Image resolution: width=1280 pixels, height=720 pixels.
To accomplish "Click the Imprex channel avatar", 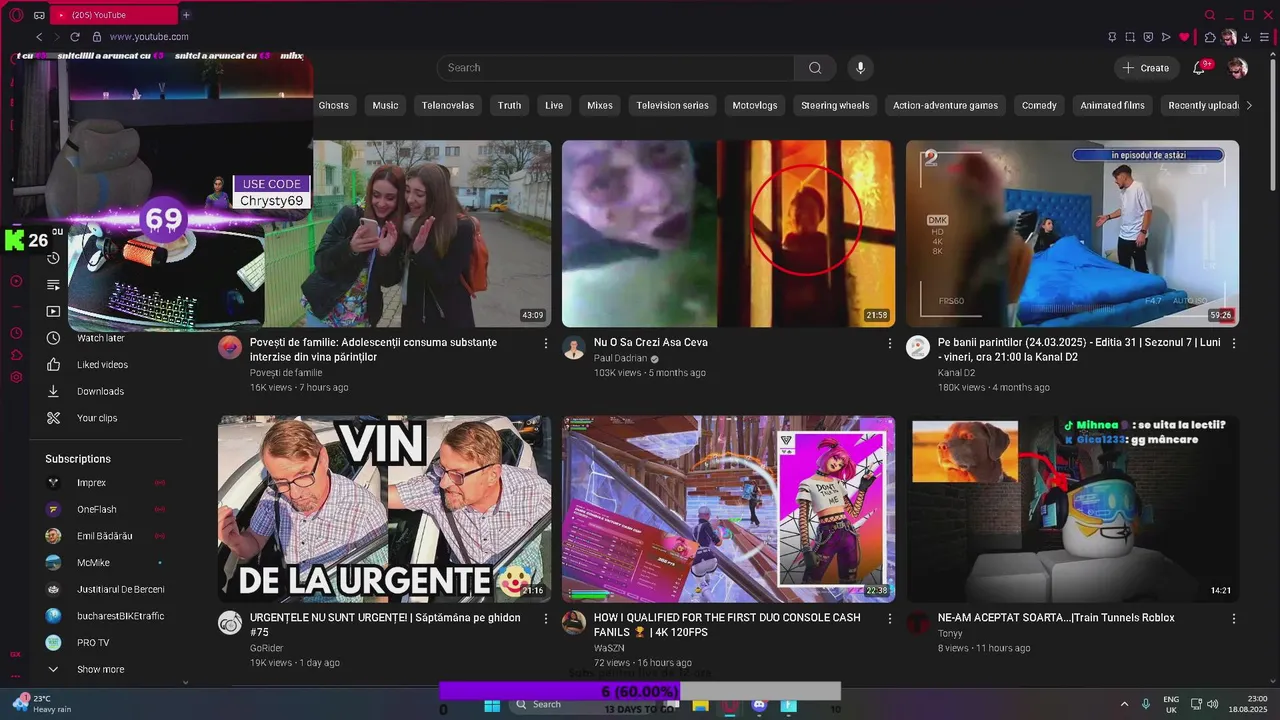I will [54, 483].
